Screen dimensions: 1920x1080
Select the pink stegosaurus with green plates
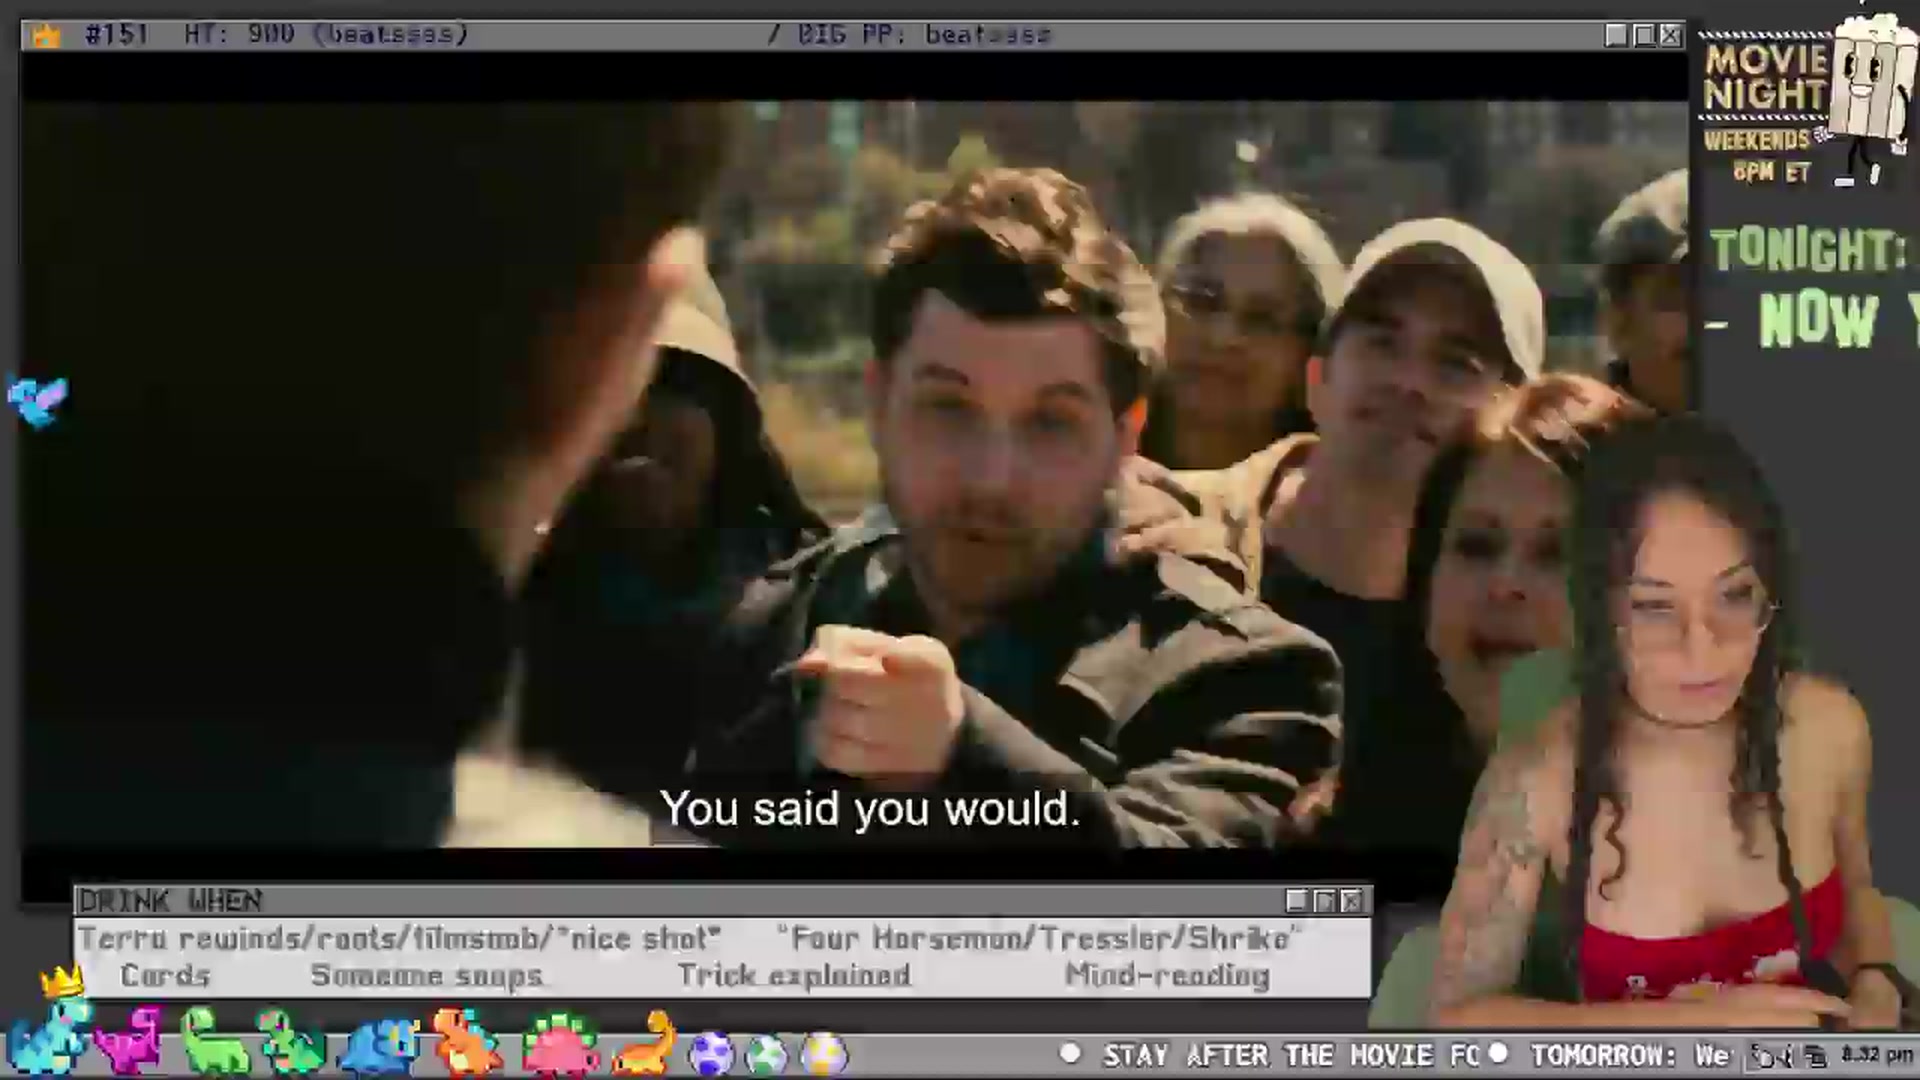(x=561, y=1046)
